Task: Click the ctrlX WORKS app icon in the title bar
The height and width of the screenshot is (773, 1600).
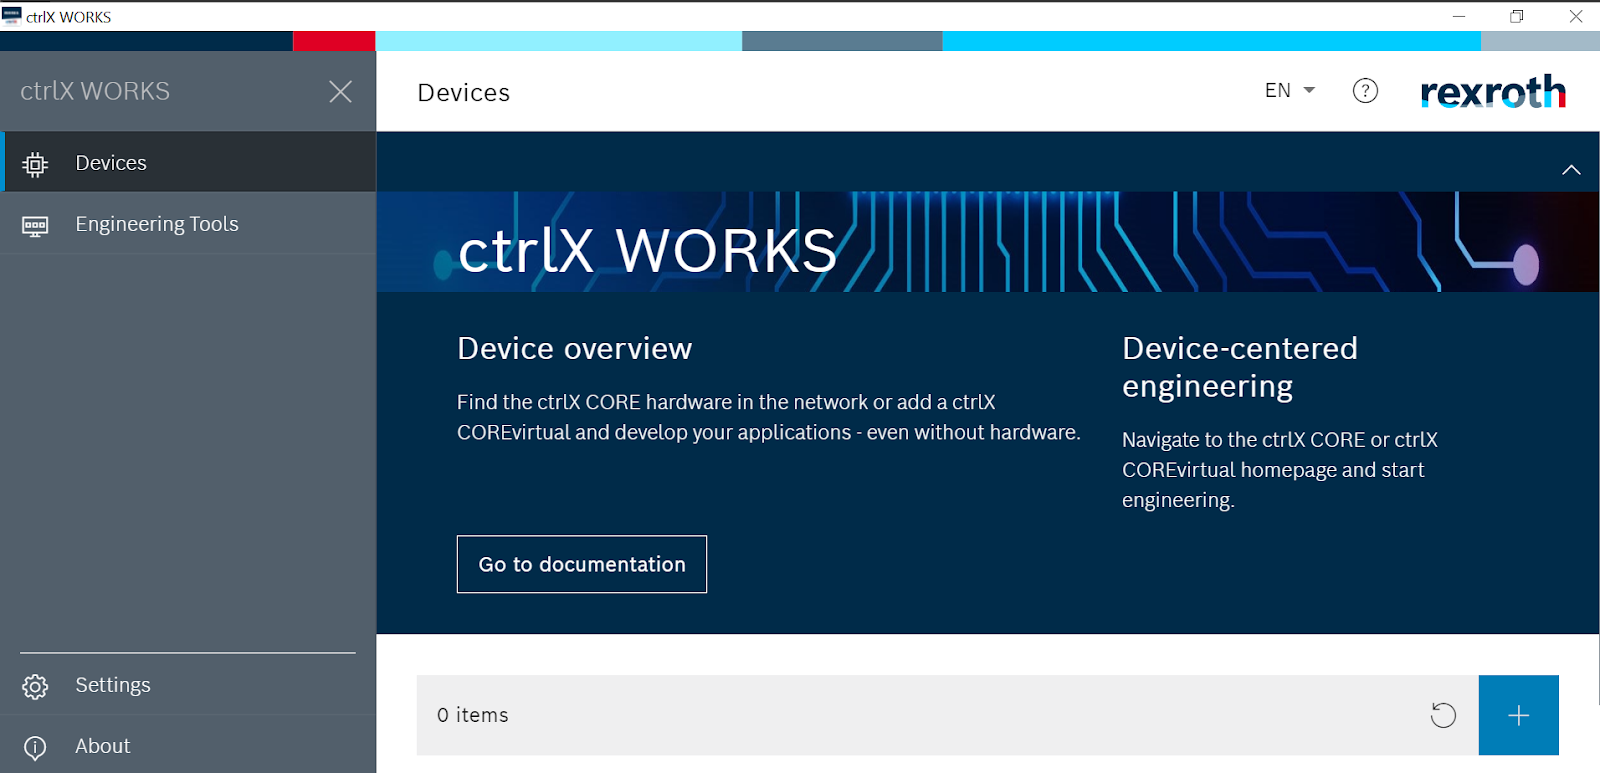Action: coord(12,16)
